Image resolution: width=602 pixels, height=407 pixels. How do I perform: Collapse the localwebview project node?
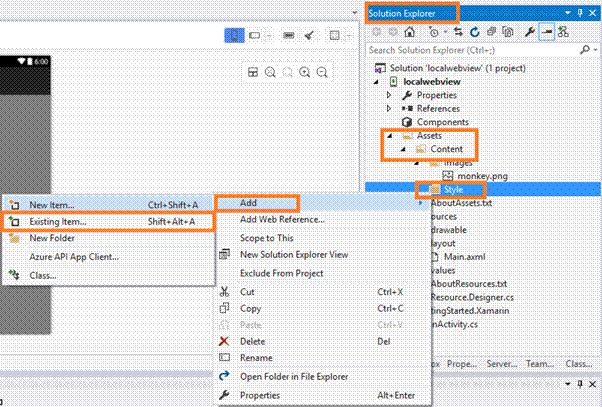pyautogui.click(x=377, y=82)
